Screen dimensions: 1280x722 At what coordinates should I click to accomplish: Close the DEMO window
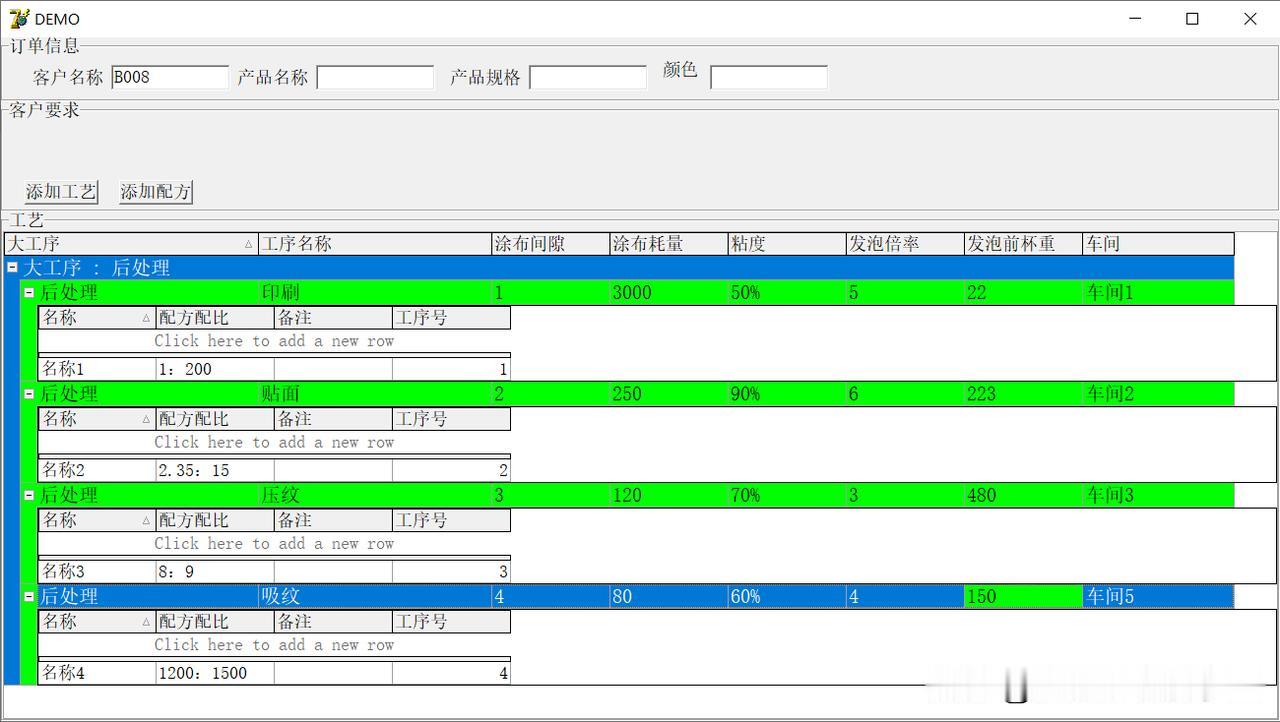coord(1250,18)
